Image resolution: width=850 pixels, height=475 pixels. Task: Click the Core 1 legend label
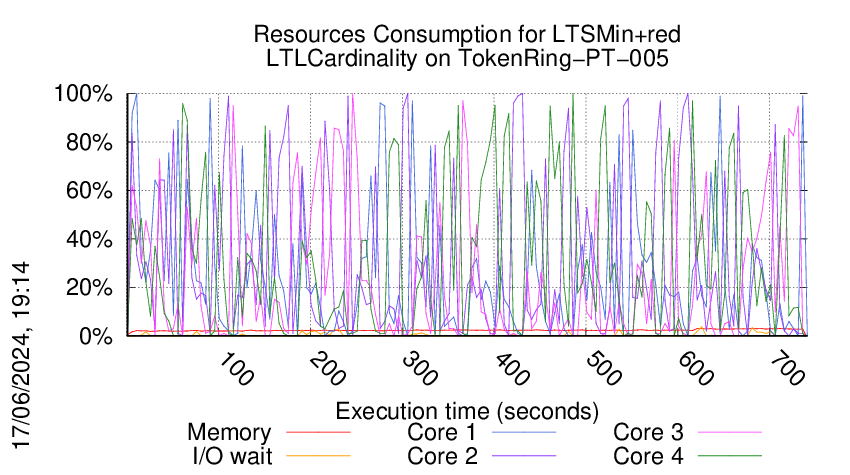click(441, 433)
